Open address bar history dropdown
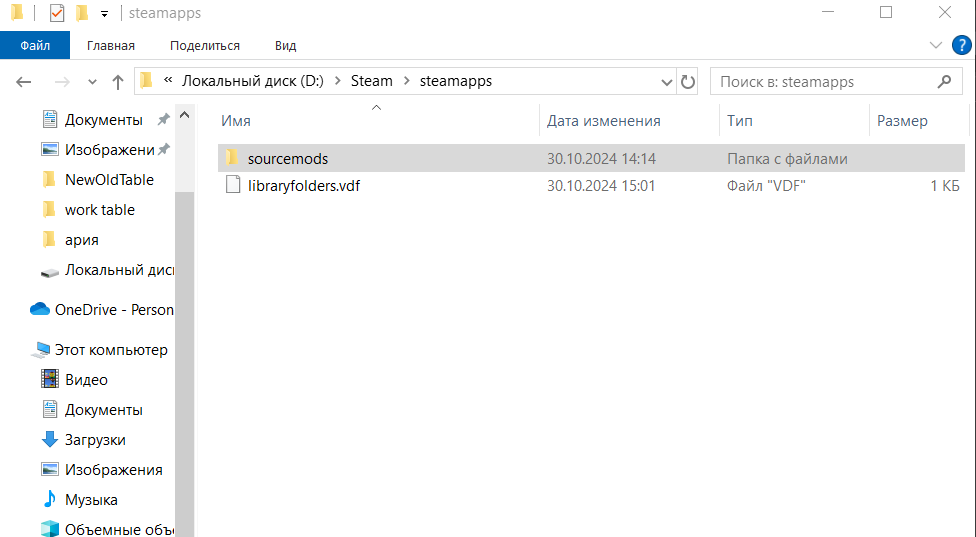This screenshot has height=537, width=976. 667,82
